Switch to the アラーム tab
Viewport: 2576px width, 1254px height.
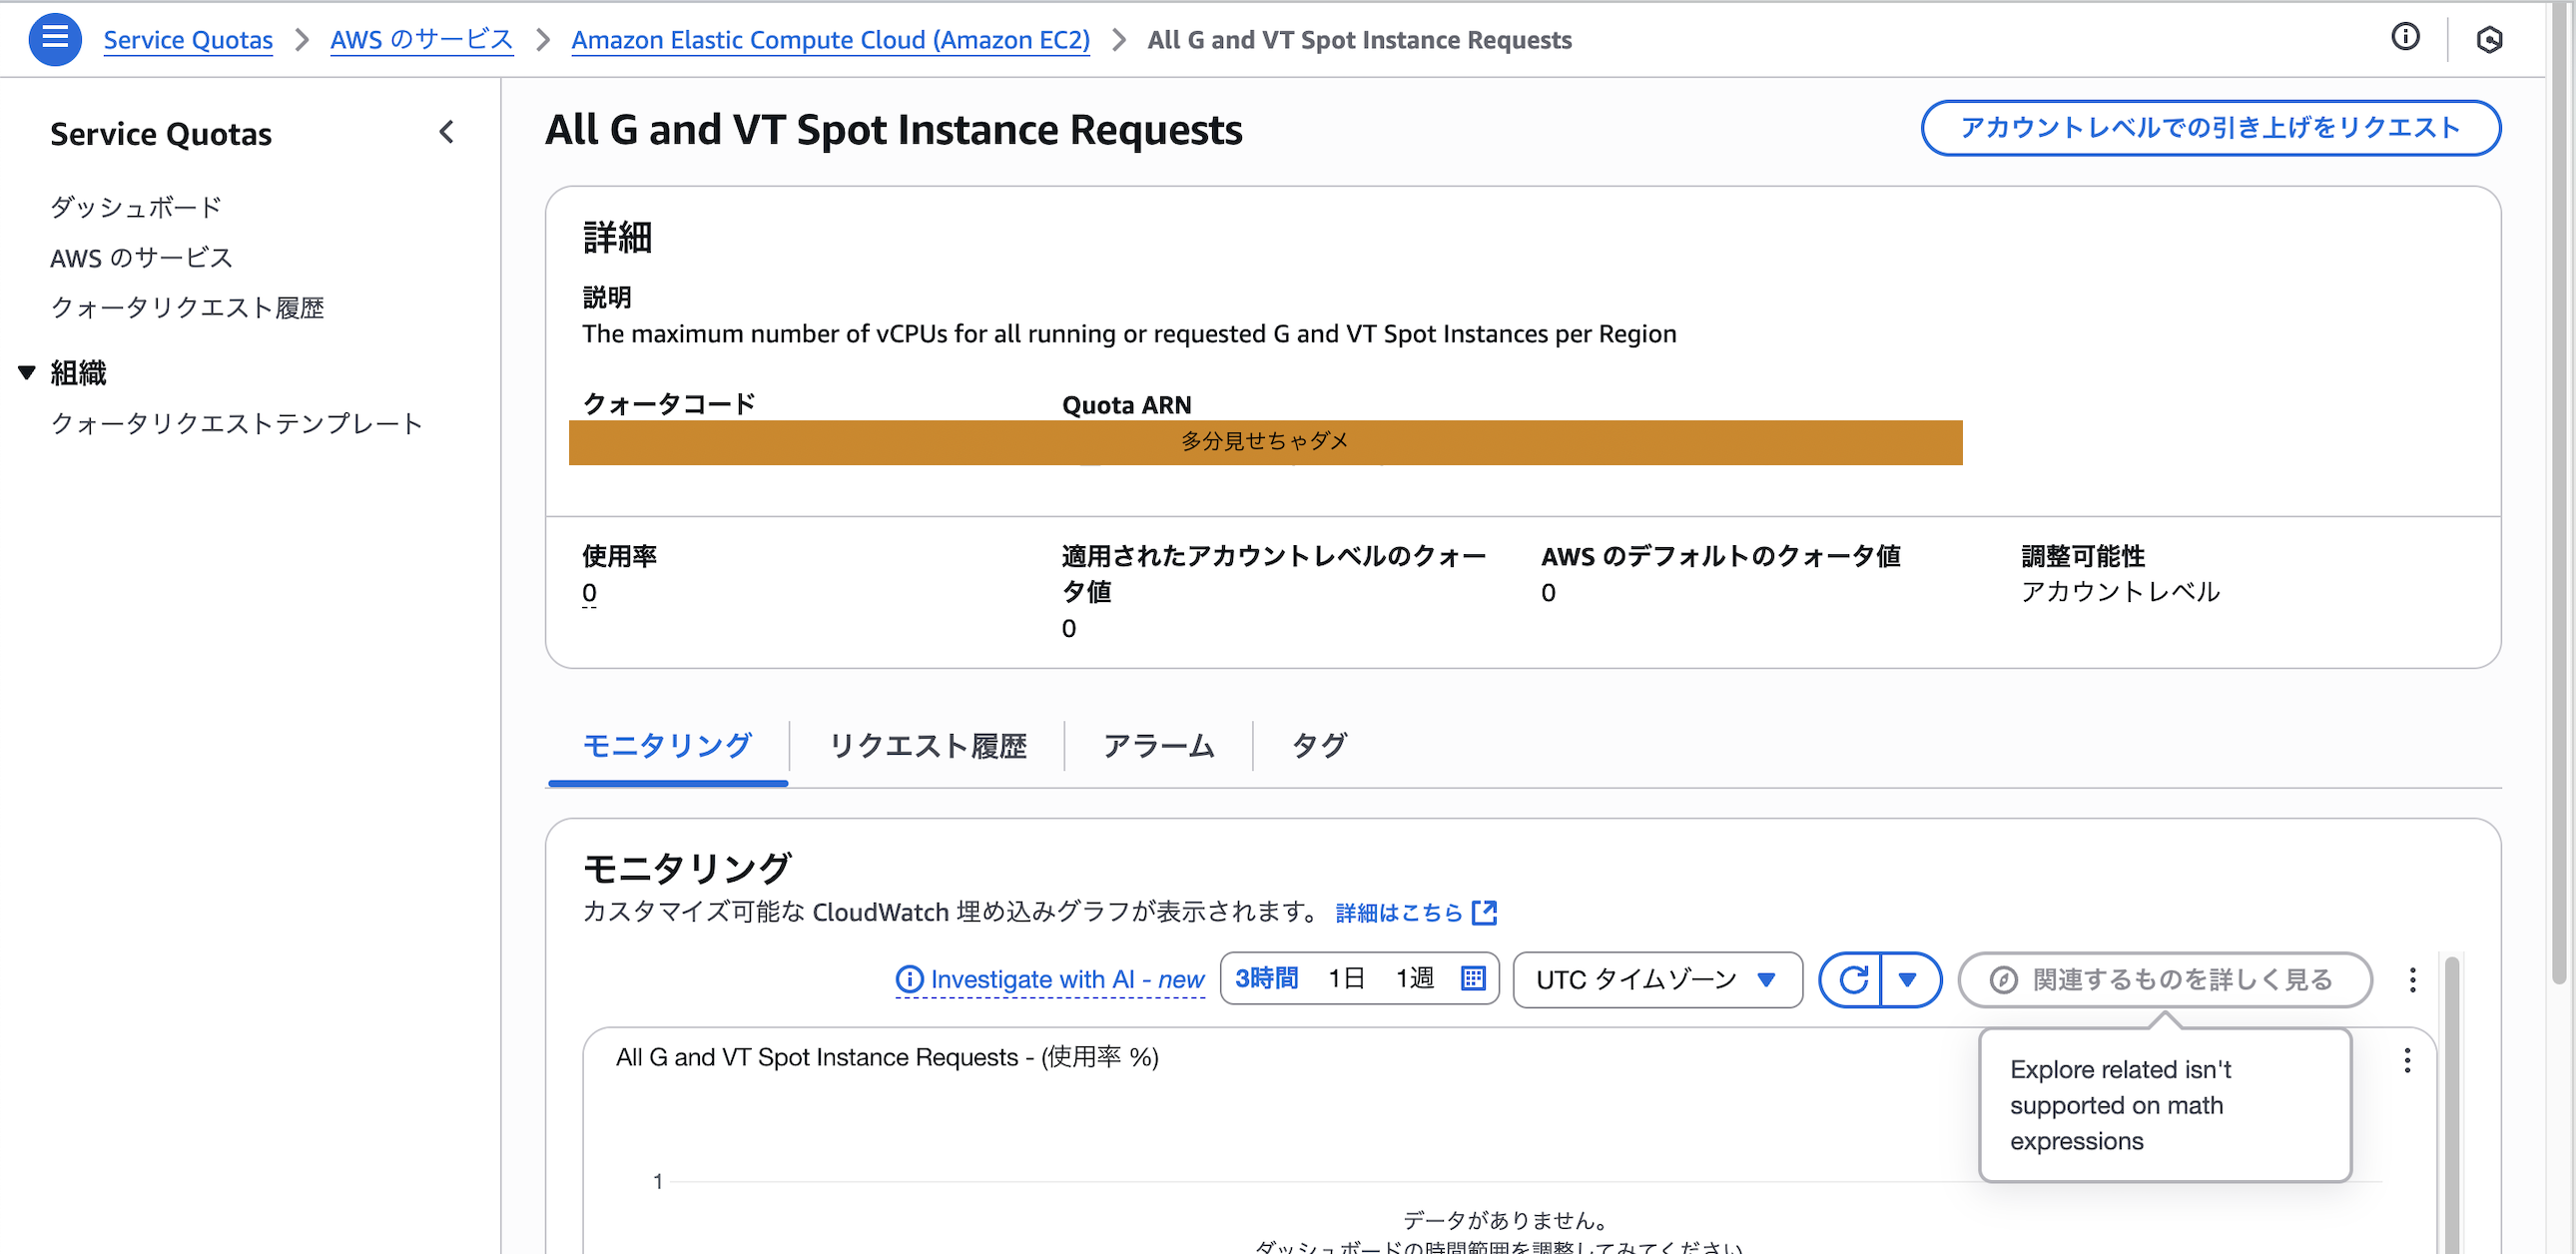point(1158,745)
